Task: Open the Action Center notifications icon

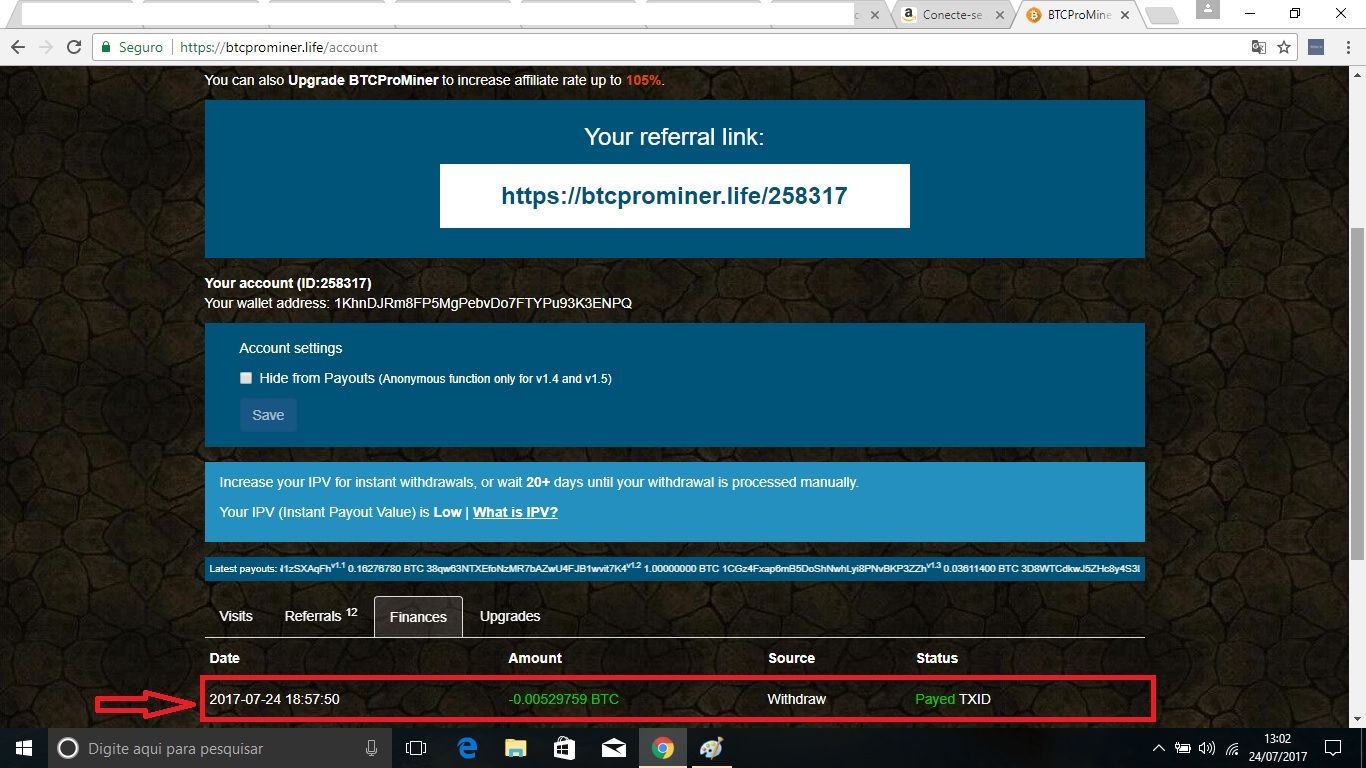Action: coord(1332,748)
